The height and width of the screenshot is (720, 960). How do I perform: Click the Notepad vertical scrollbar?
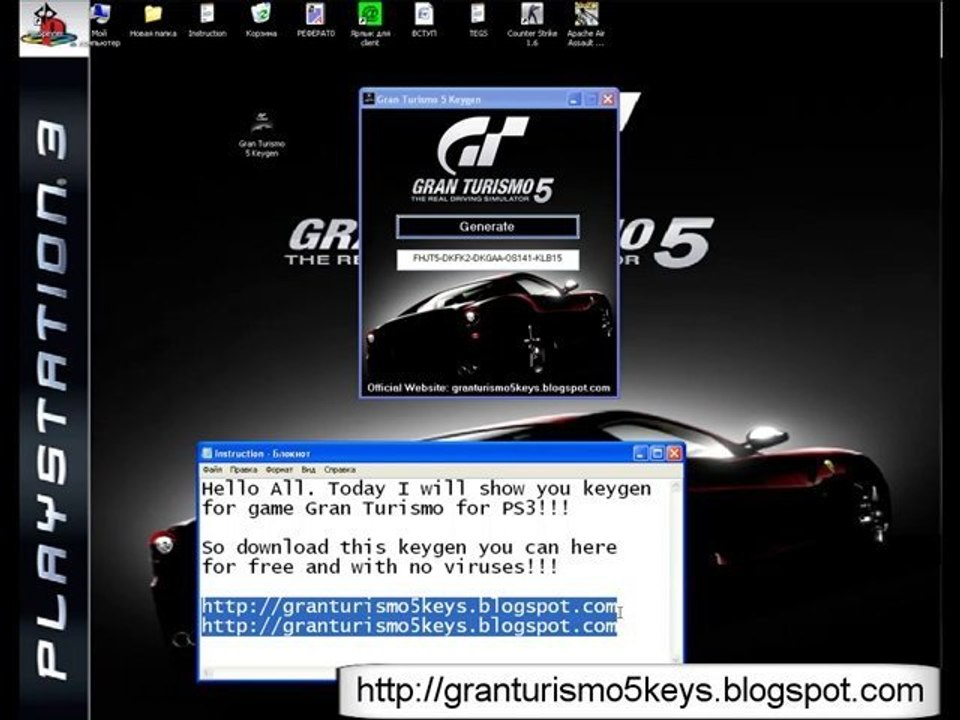pyautogui.click(x=676, y=572)
